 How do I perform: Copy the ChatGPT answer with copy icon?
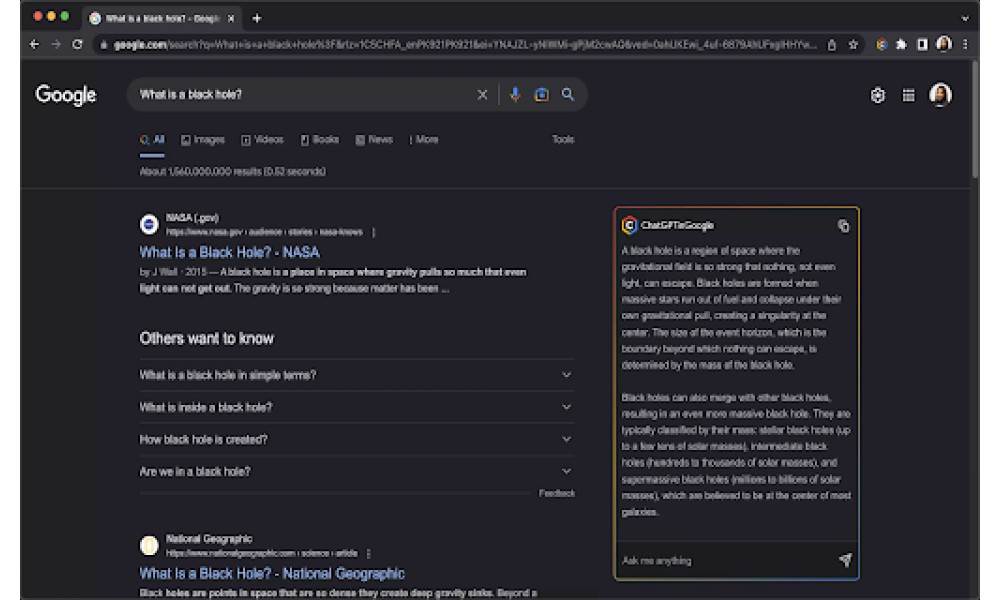point(843,226)
